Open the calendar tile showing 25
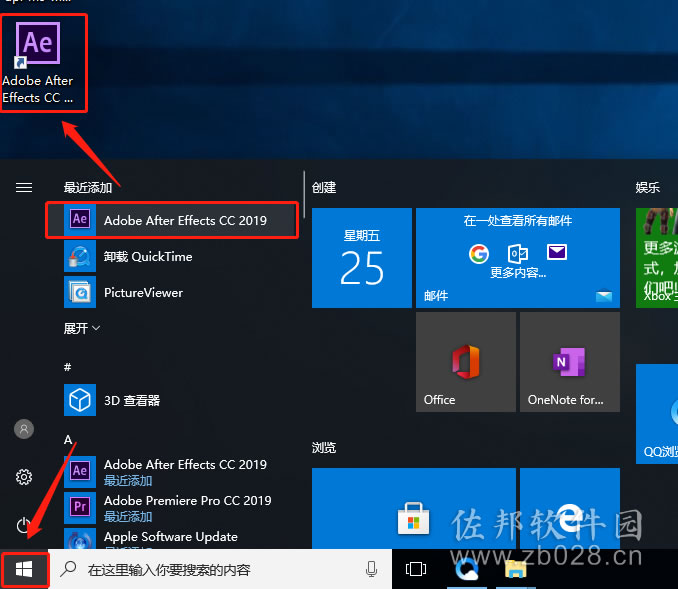Viewport: 678px width, 589px height. (x=362, y=258)
